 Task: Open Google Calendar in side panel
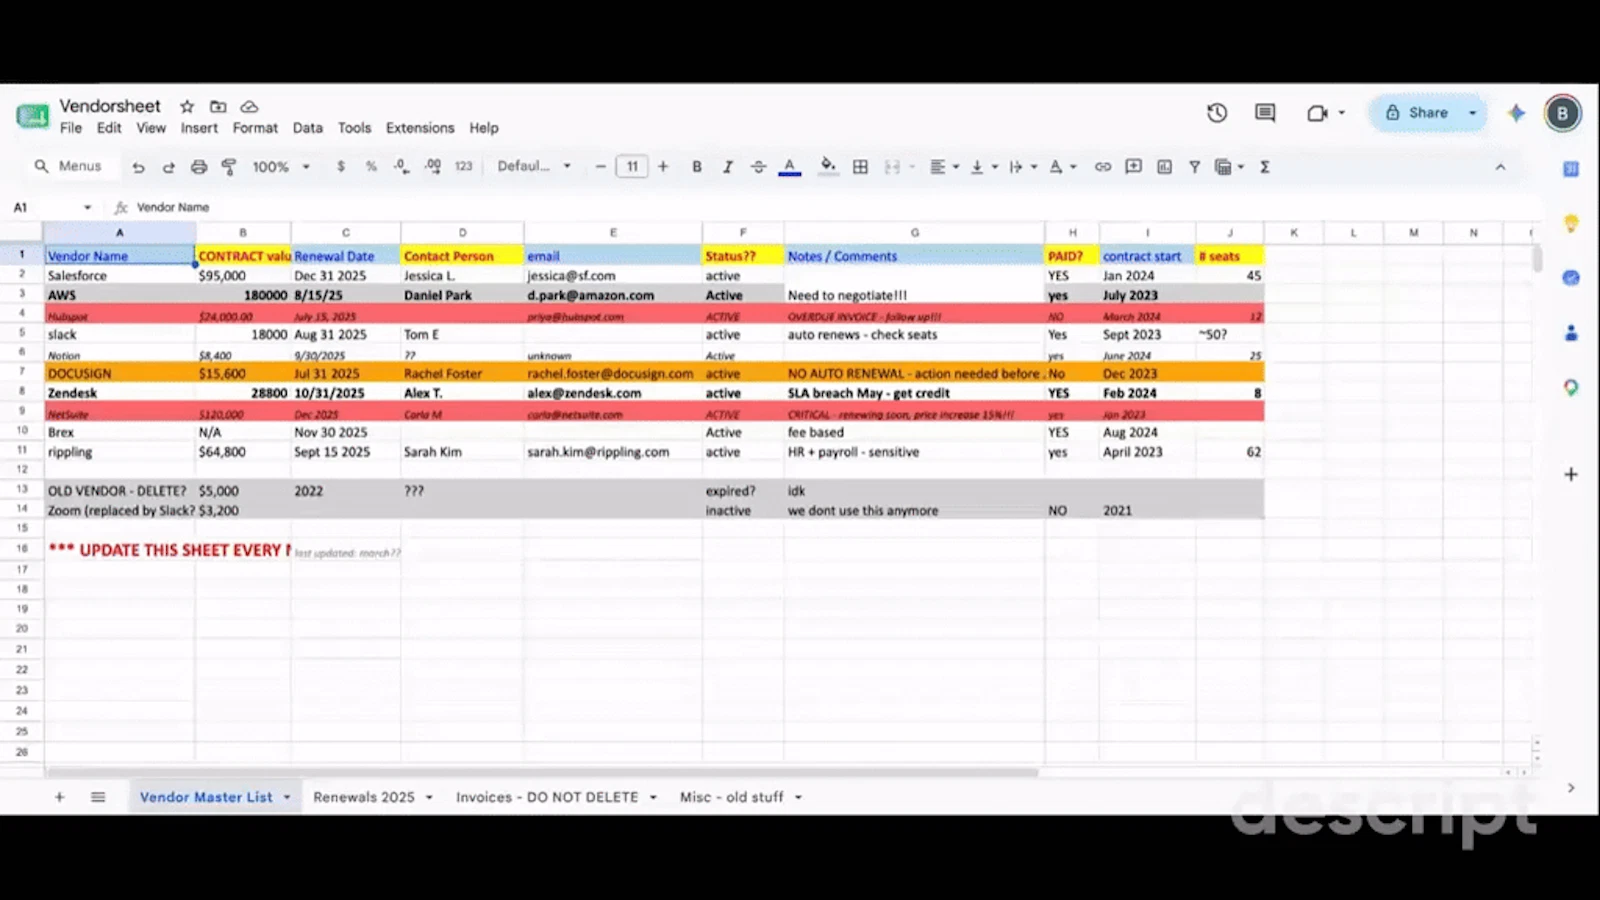coord(1571,169)
